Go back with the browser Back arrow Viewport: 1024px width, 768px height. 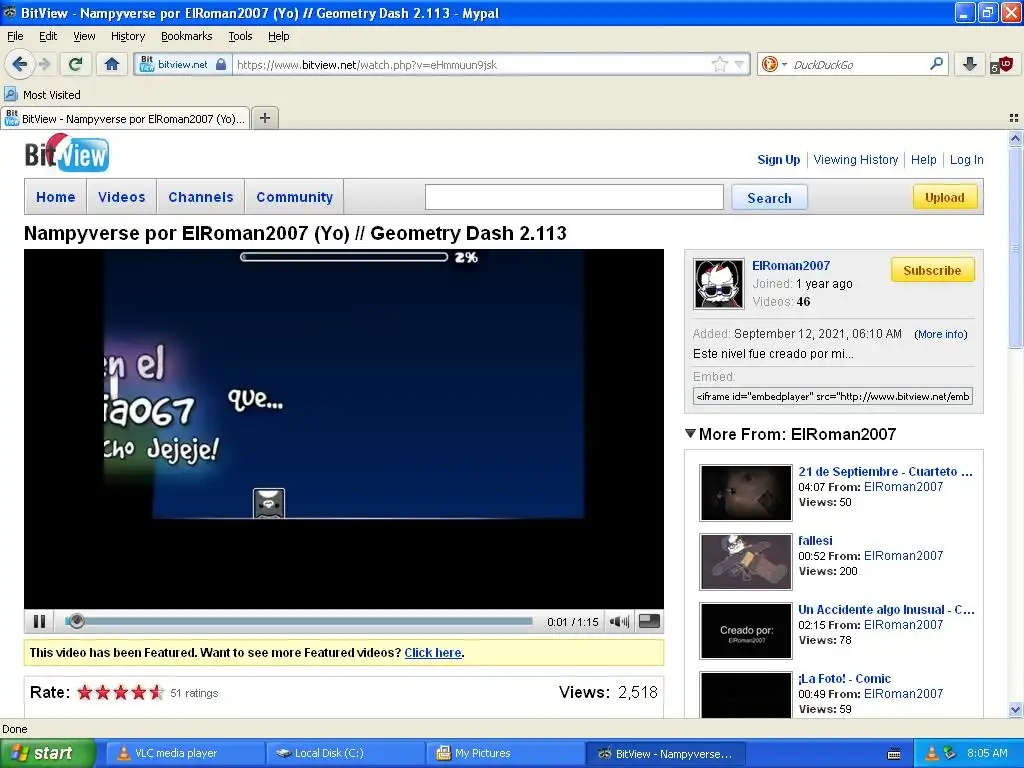(19, 64)
